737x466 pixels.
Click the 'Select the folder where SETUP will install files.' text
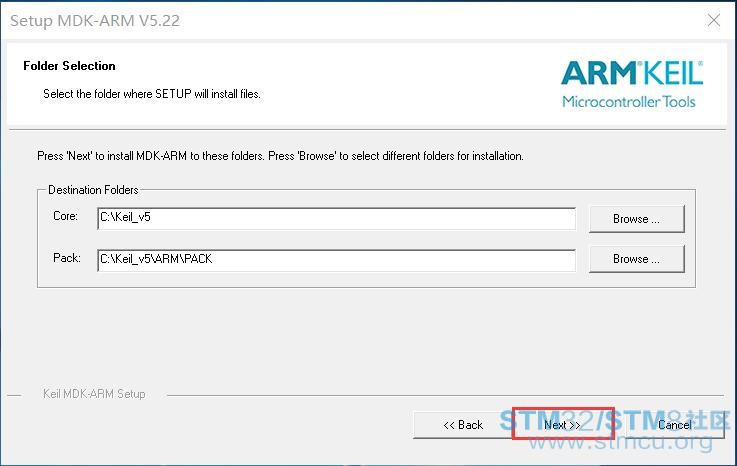(x=152, y=94)
